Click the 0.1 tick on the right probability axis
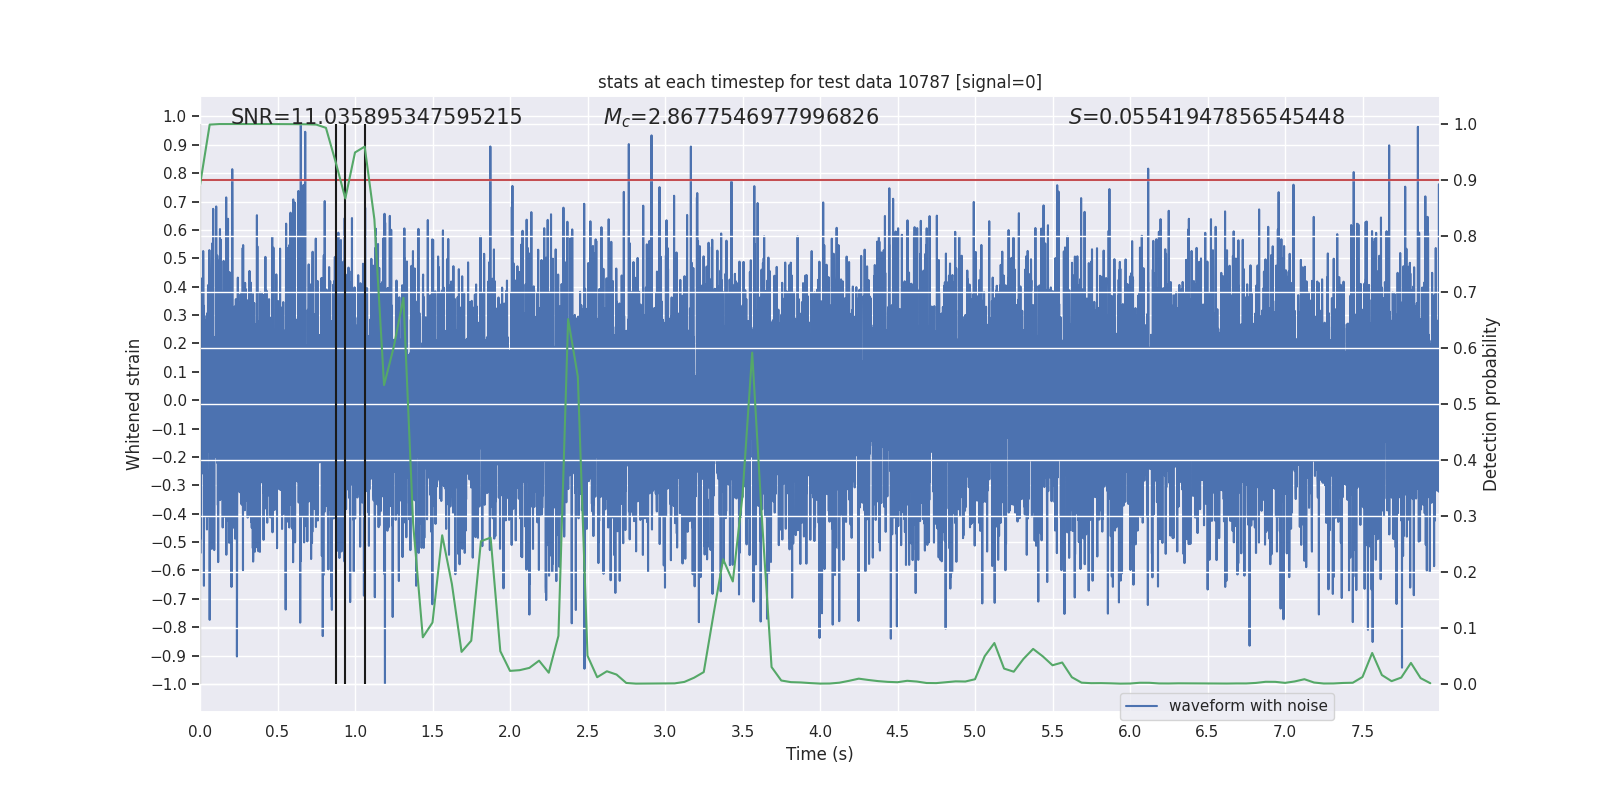1600x800 pixels. coord(1465,629)
